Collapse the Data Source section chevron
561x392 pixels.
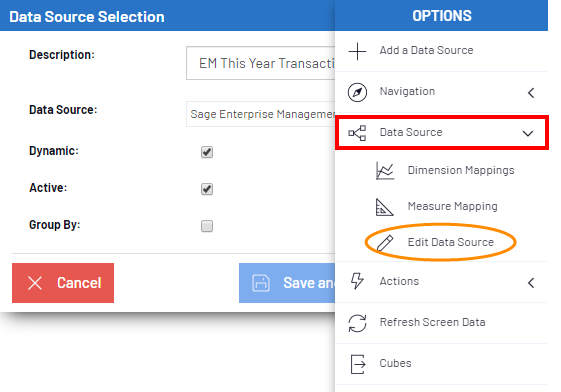click(x=528, y=133)
